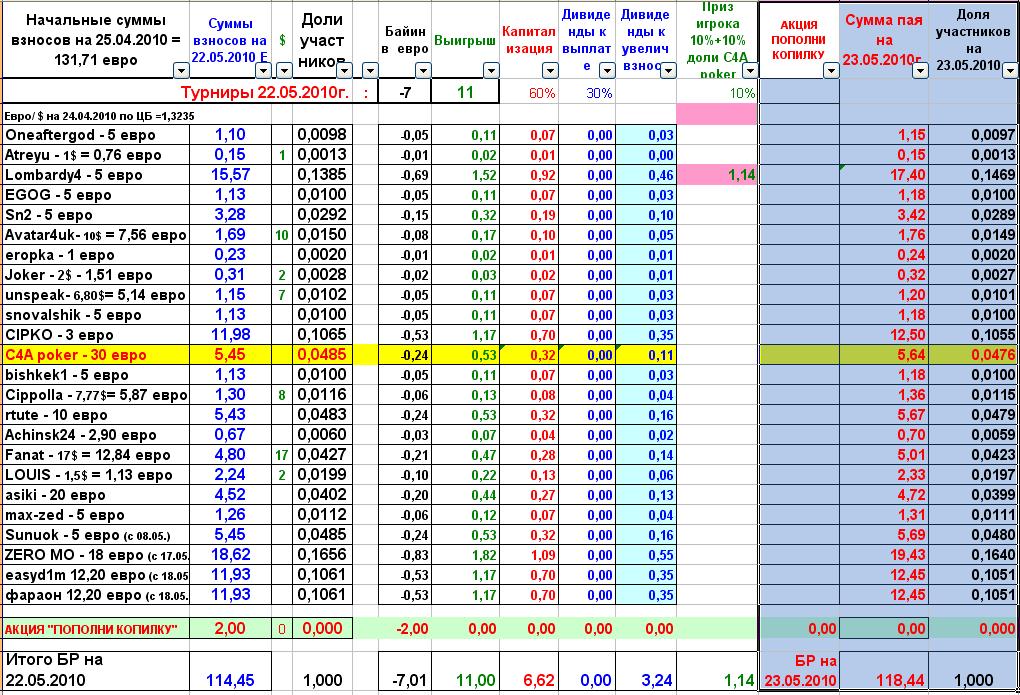Viewport: 1020px width, 695px height.
Task: Select 'Итого БР на 22.05.2010' total label
Action: (96, 670)
